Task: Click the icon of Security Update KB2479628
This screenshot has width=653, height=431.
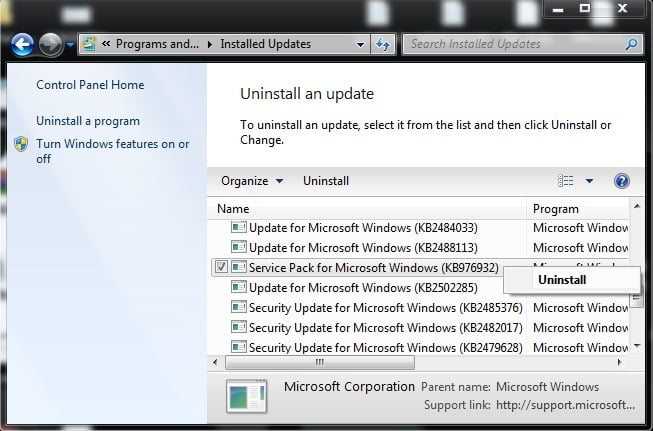Action: 239,347
